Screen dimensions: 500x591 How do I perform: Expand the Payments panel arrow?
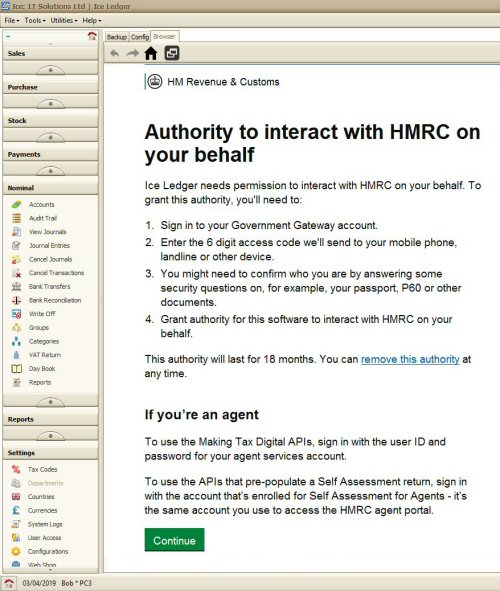[50, 171]
